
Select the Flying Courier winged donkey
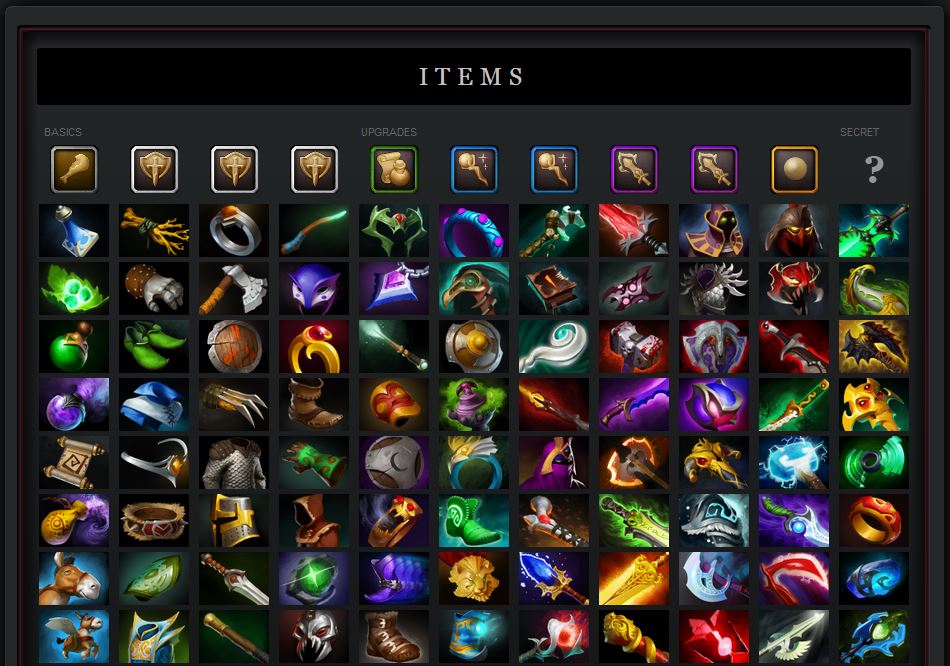74,637
